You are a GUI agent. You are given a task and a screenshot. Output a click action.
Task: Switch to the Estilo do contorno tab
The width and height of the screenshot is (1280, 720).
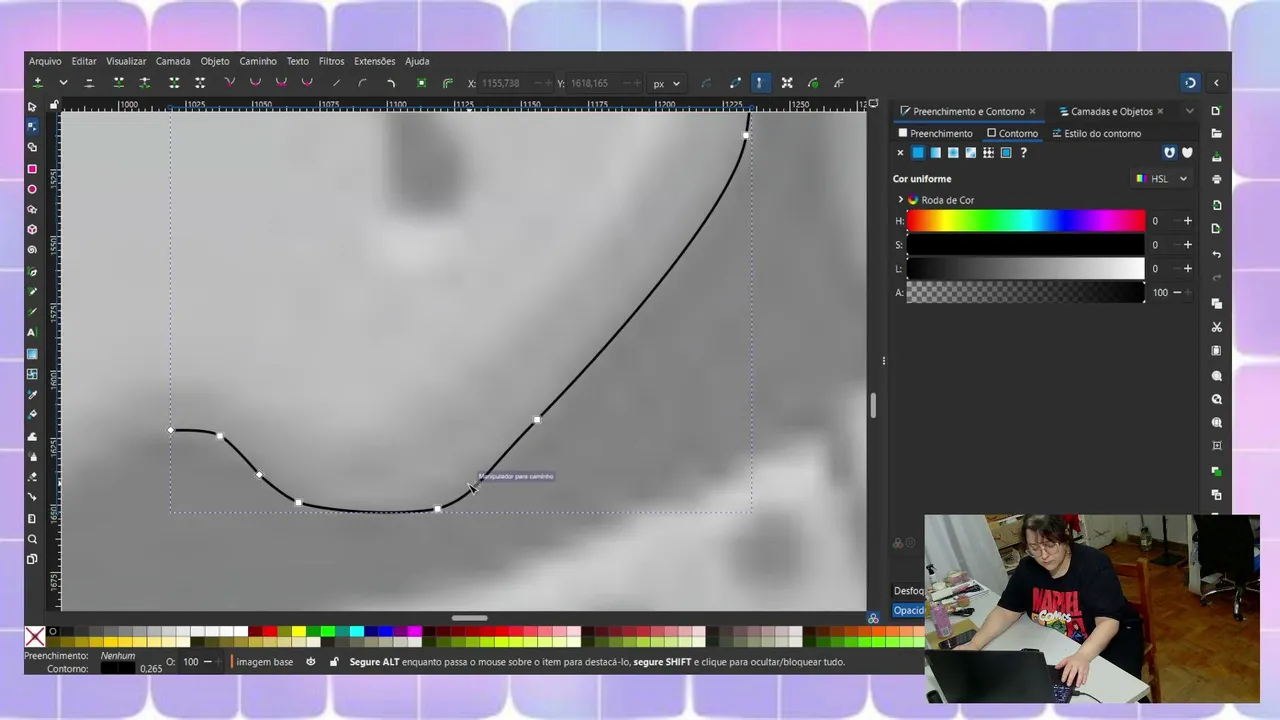coord(1096,133)
